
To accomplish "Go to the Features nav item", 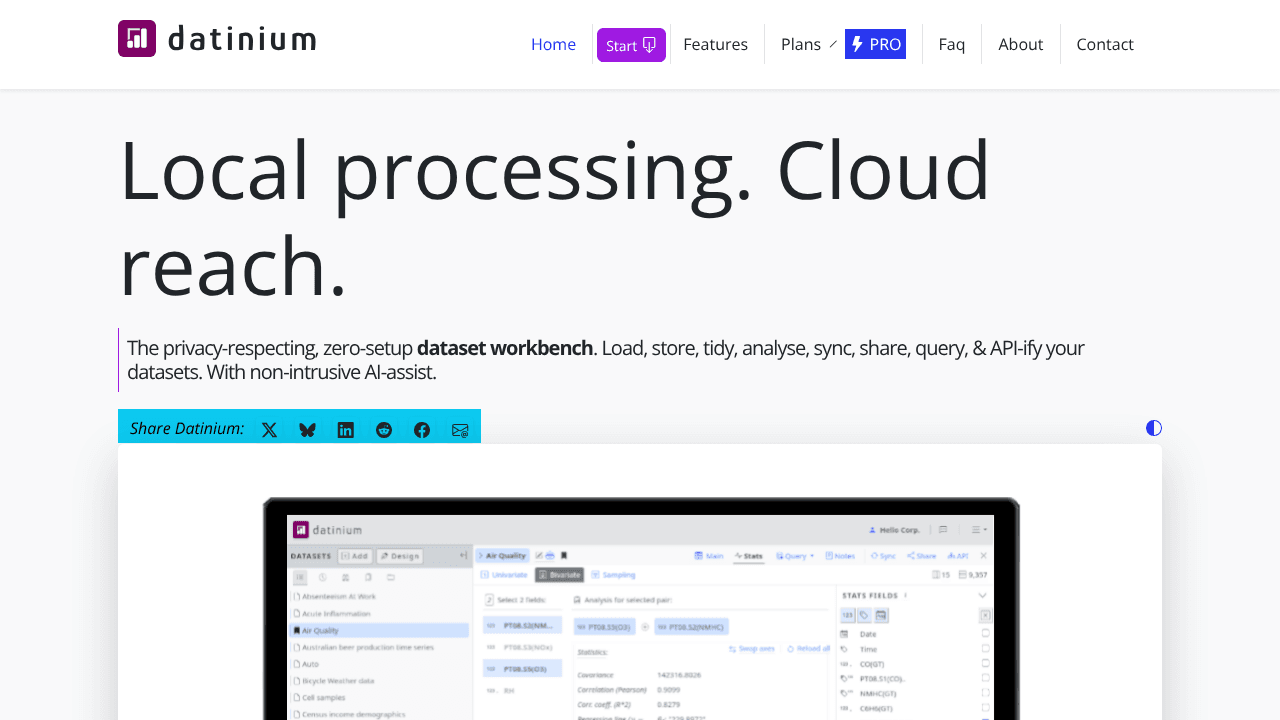I will pyautogui.click(x=715, y=44).
